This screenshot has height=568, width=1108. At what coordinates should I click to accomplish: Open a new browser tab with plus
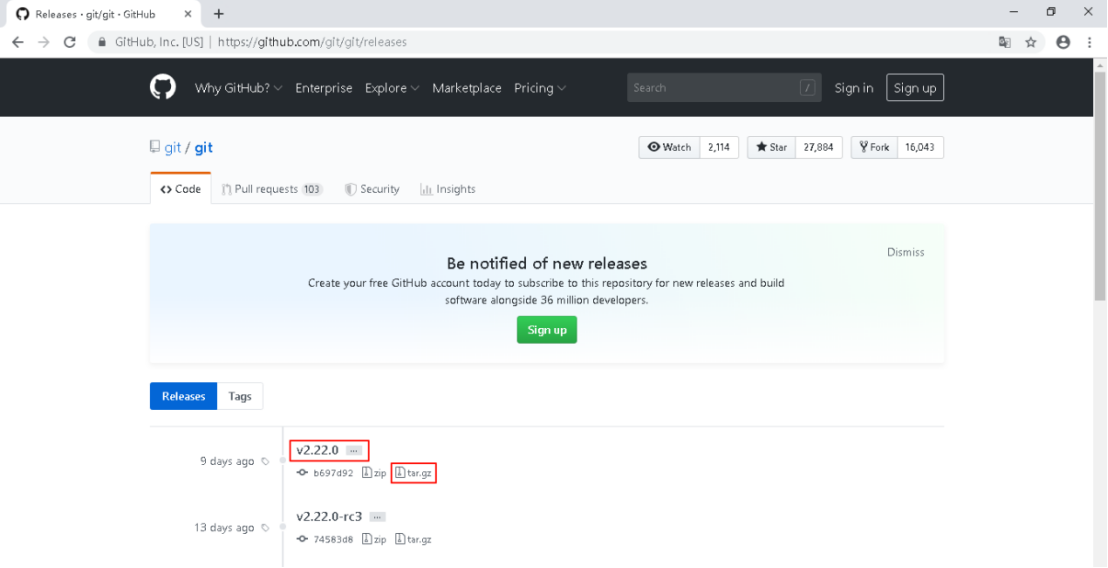click(219, 13)
